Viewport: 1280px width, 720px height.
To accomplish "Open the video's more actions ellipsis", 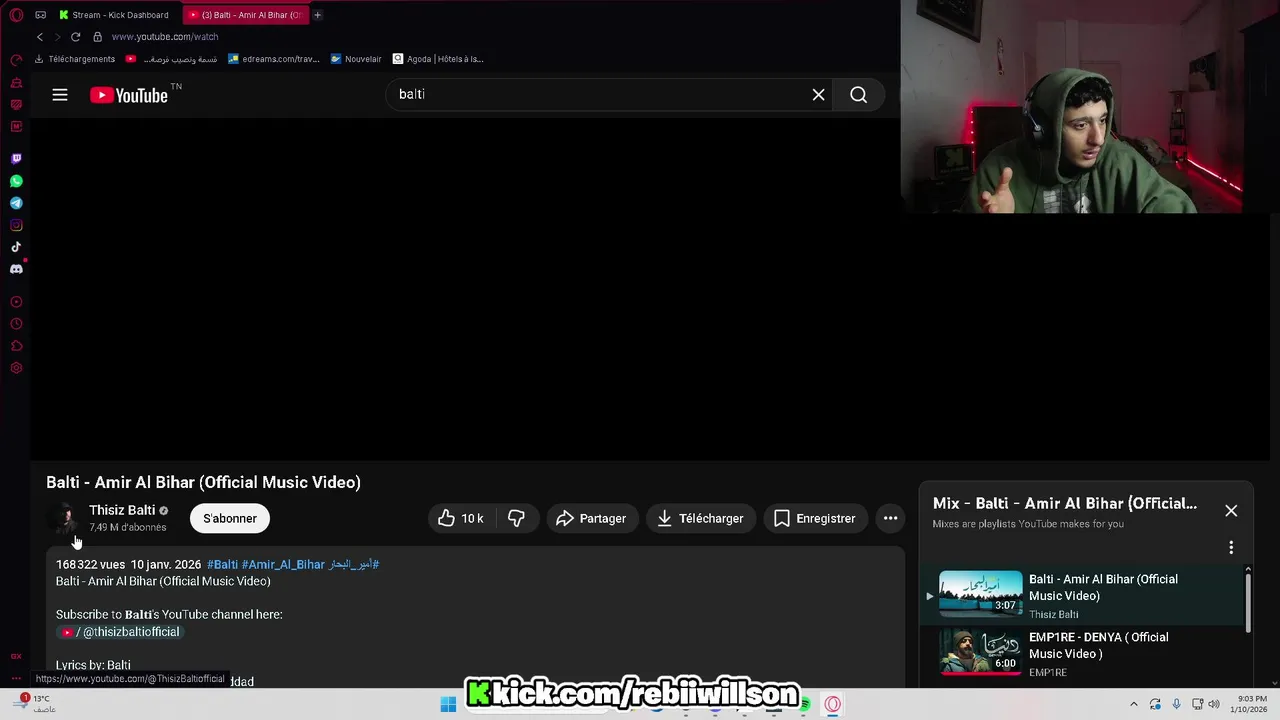I will click(x=890, y=518).
